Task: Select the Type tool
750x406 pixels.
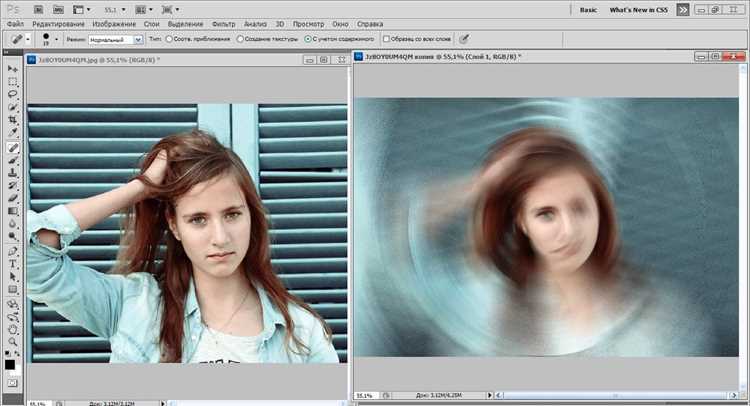Action: point(12,264)
